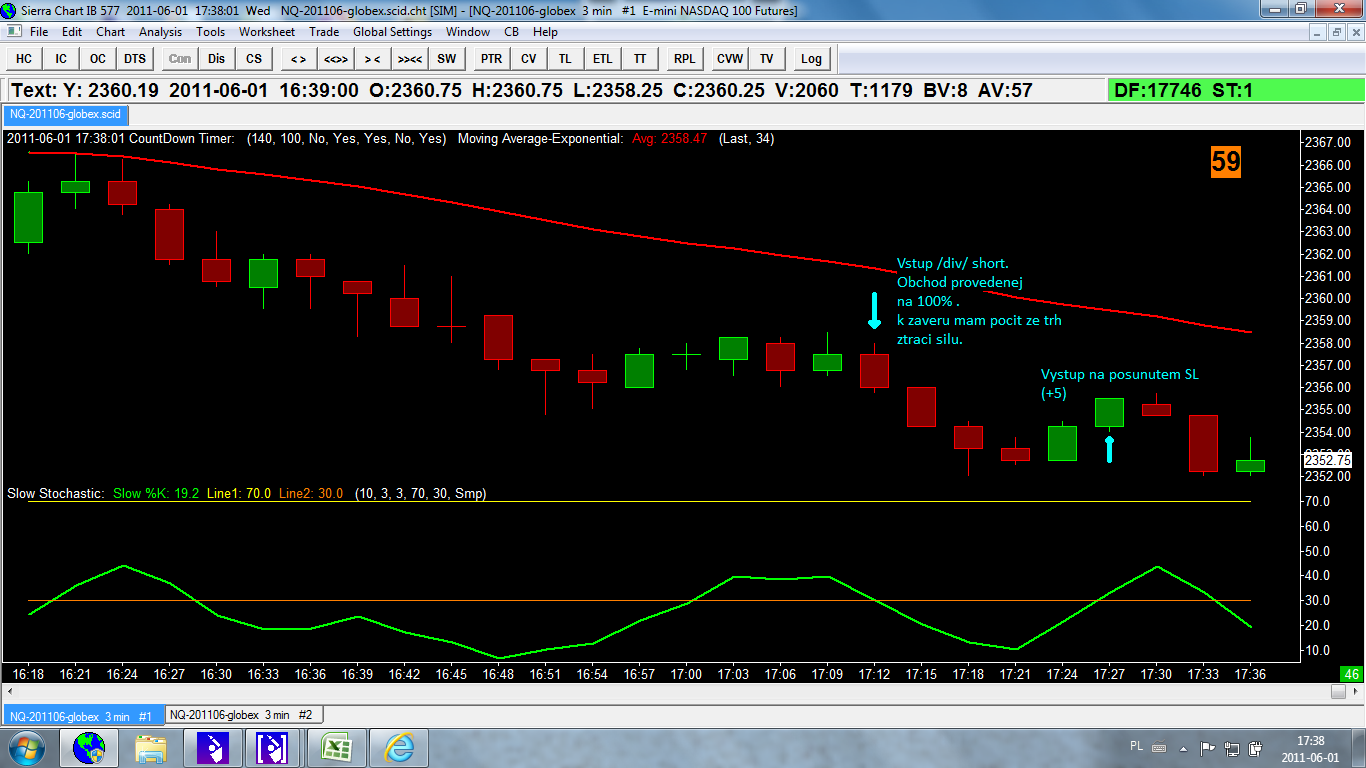Click the '>><<' toolbar button
The height and width of the screenshot is (768, 1366).
click(410, 58)
